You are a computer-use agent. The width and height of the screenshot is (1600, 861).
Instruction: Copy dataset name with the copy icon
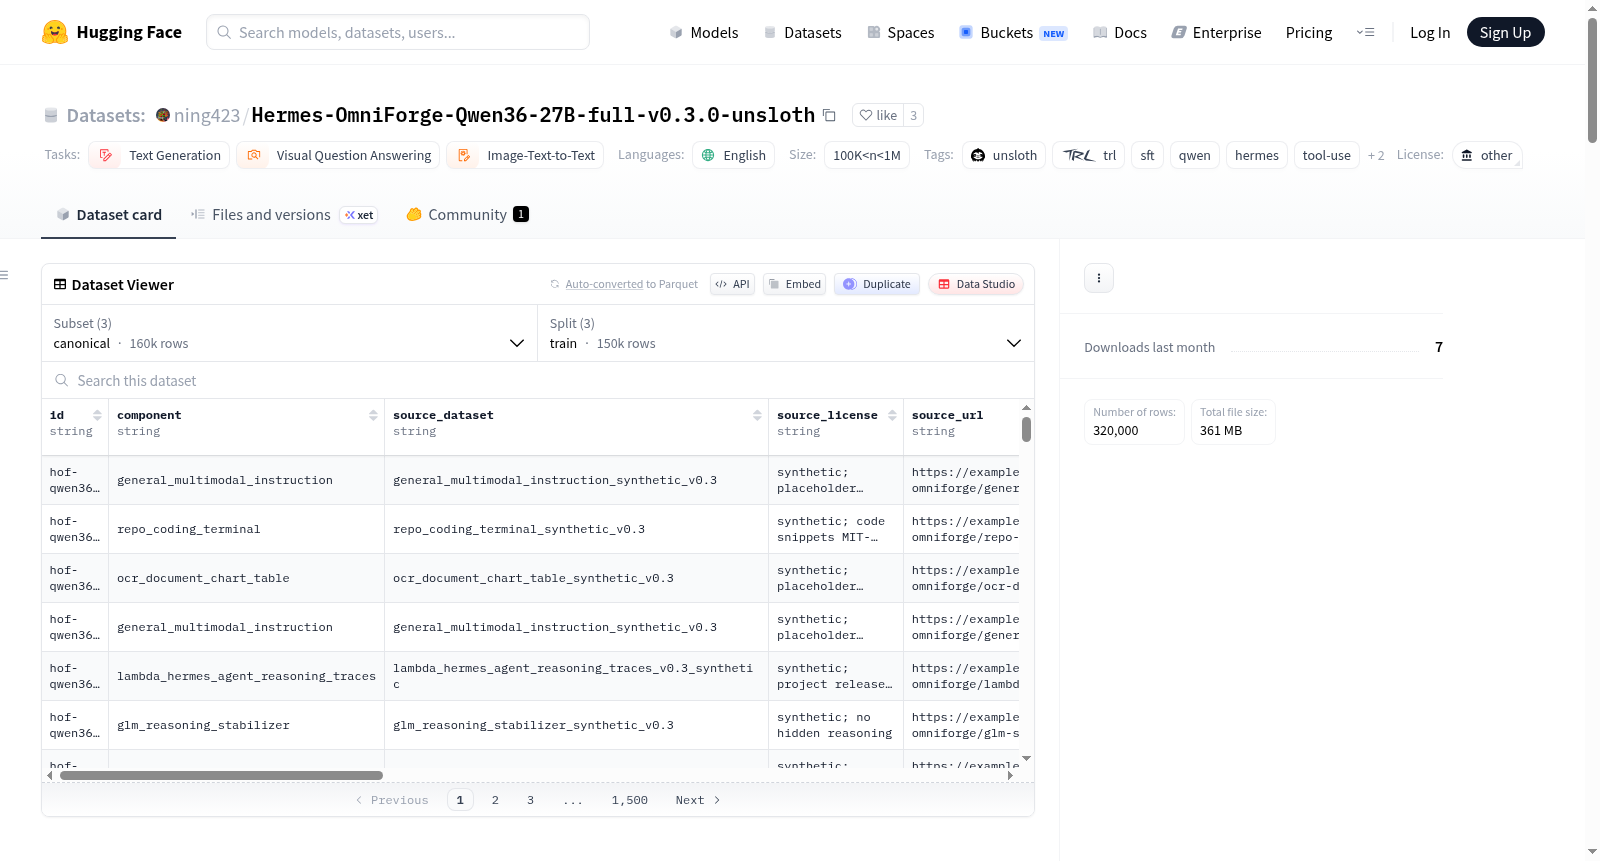click(829, 115)
